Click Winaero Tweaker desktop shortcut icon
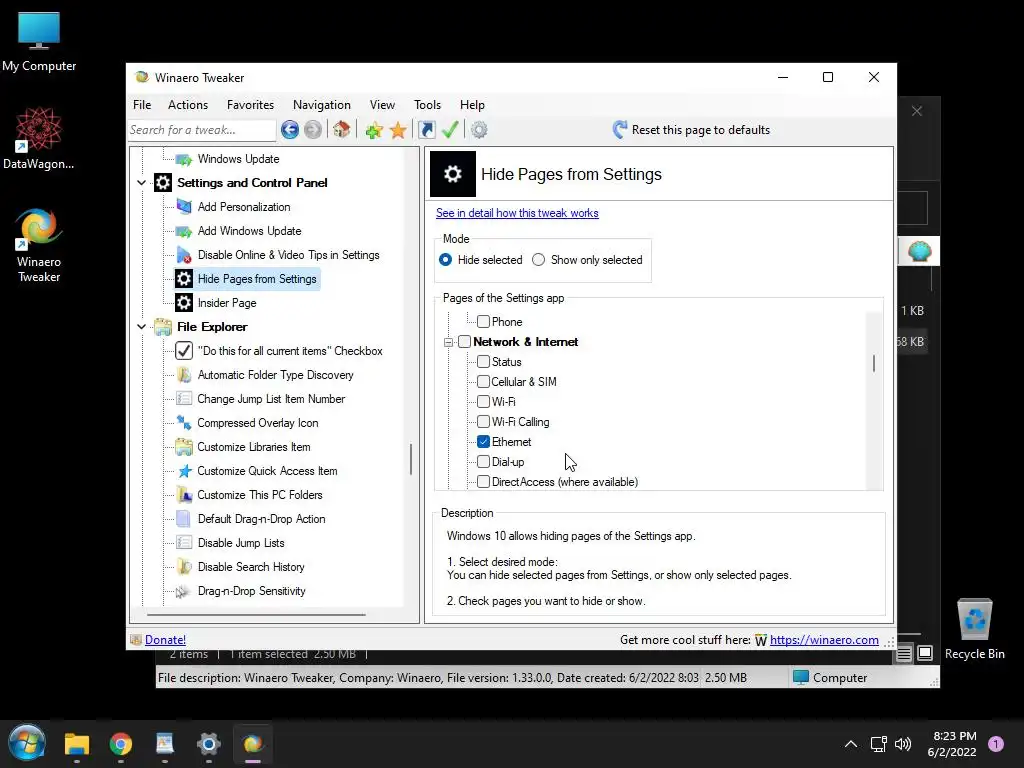Screen dimensions: 1024x768 39,229
